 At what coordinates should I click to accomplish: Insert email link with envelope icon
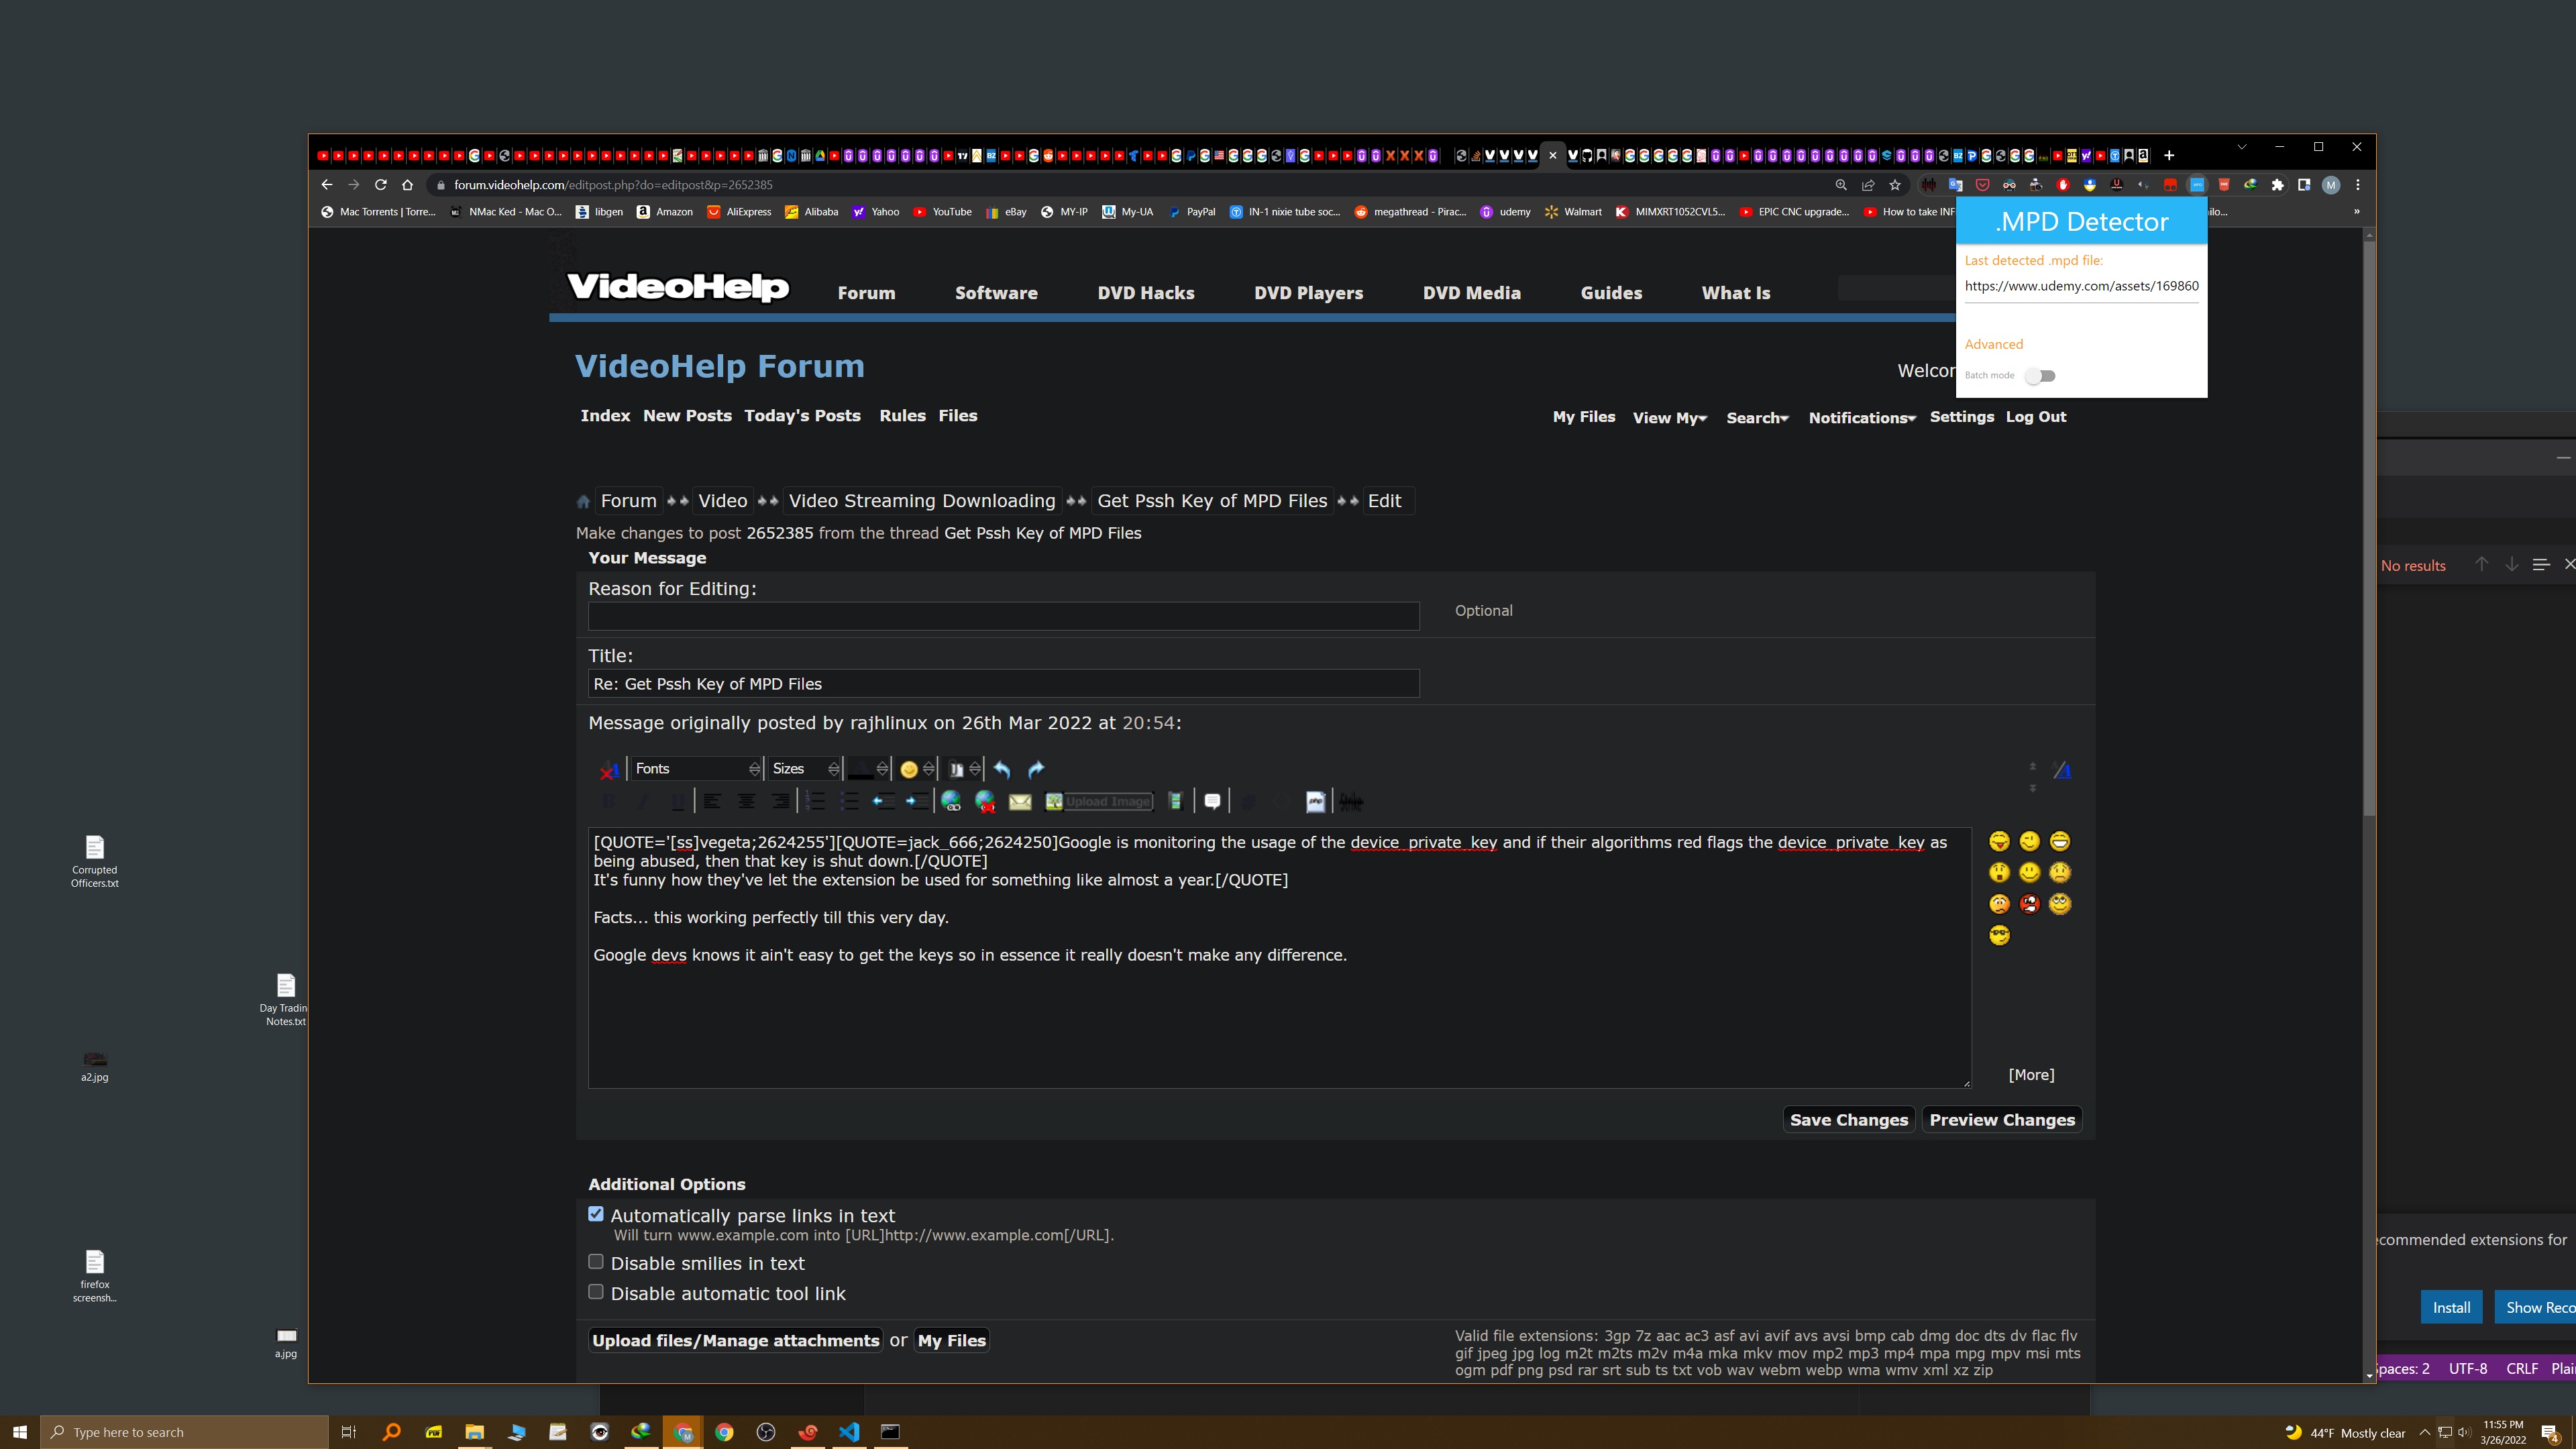click(x=1020, y=801)
